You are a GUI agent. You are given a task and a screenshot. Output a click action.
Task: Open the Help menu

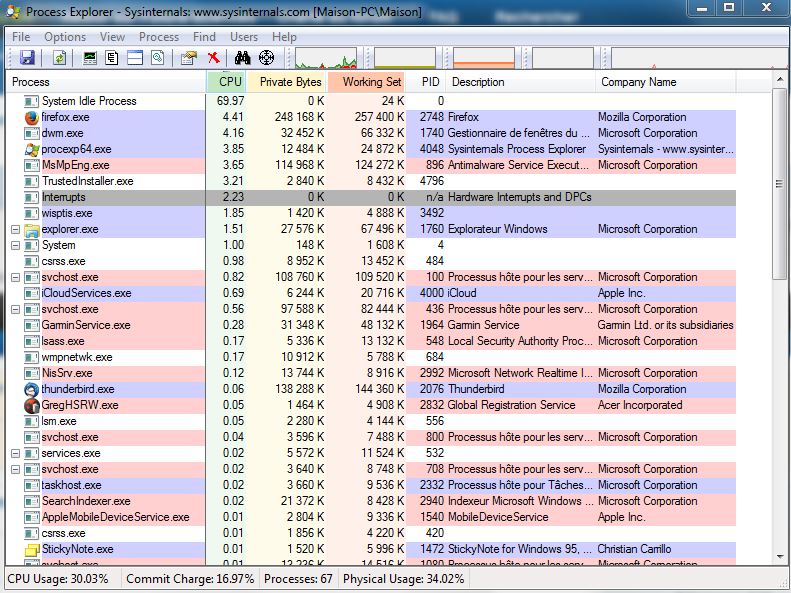pyautogui.click(x=285, y=37)
